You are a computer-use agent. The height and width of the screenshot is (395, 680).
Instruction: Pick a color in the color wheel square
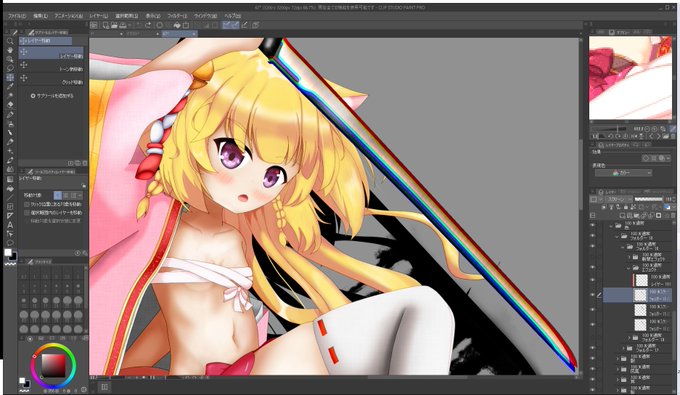(x=53, y=366)
